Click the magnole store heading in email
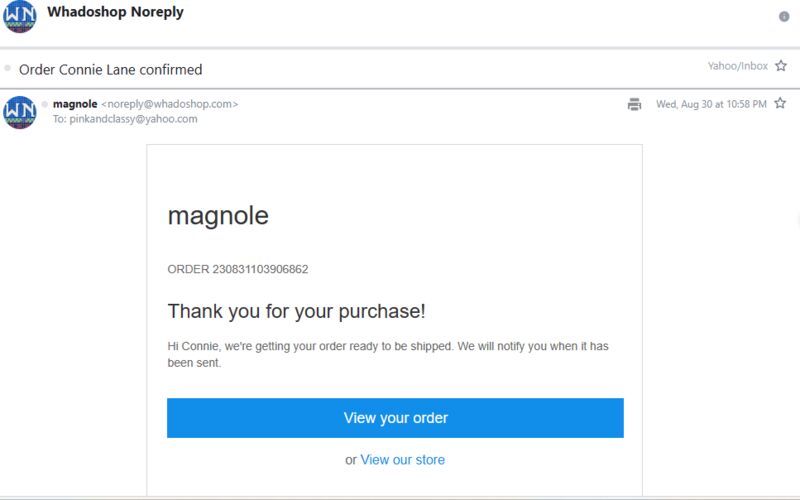The height and width of the screenshot is (500, 800). pos(218,216)
